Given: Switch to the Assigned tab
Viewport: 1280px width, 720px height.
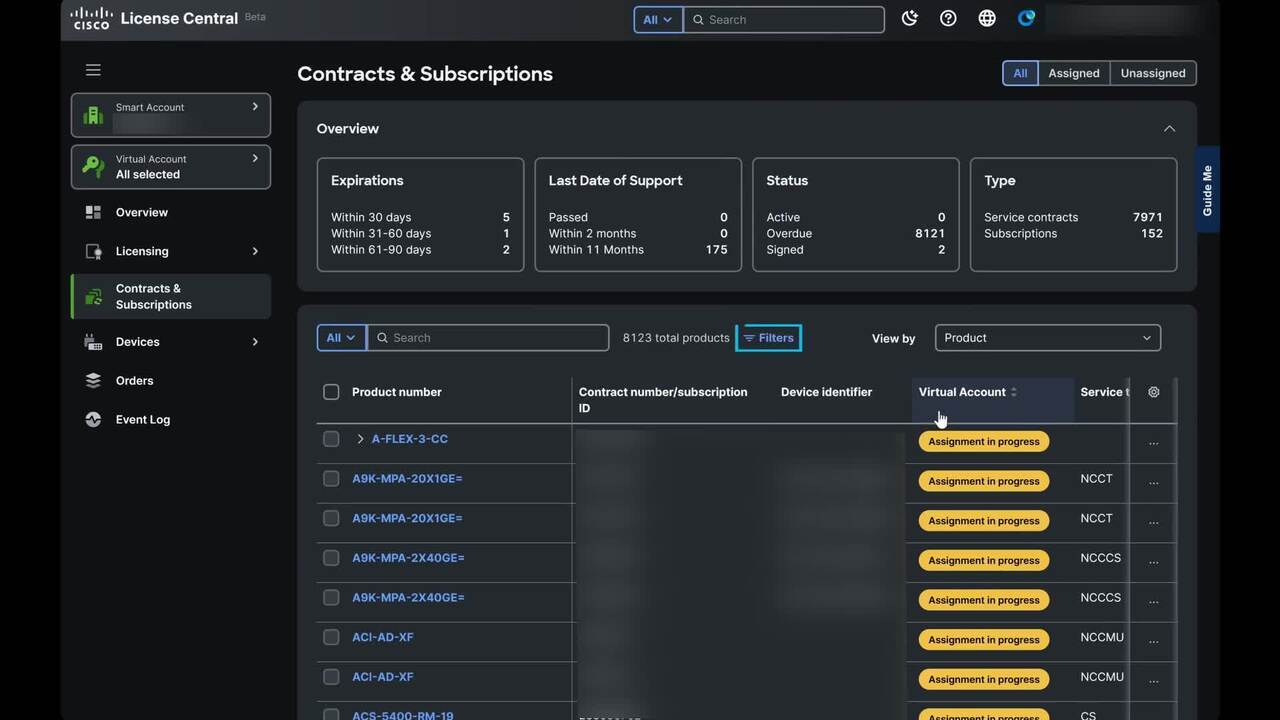Looking at the screenshot, I should tap(1074, 73).
